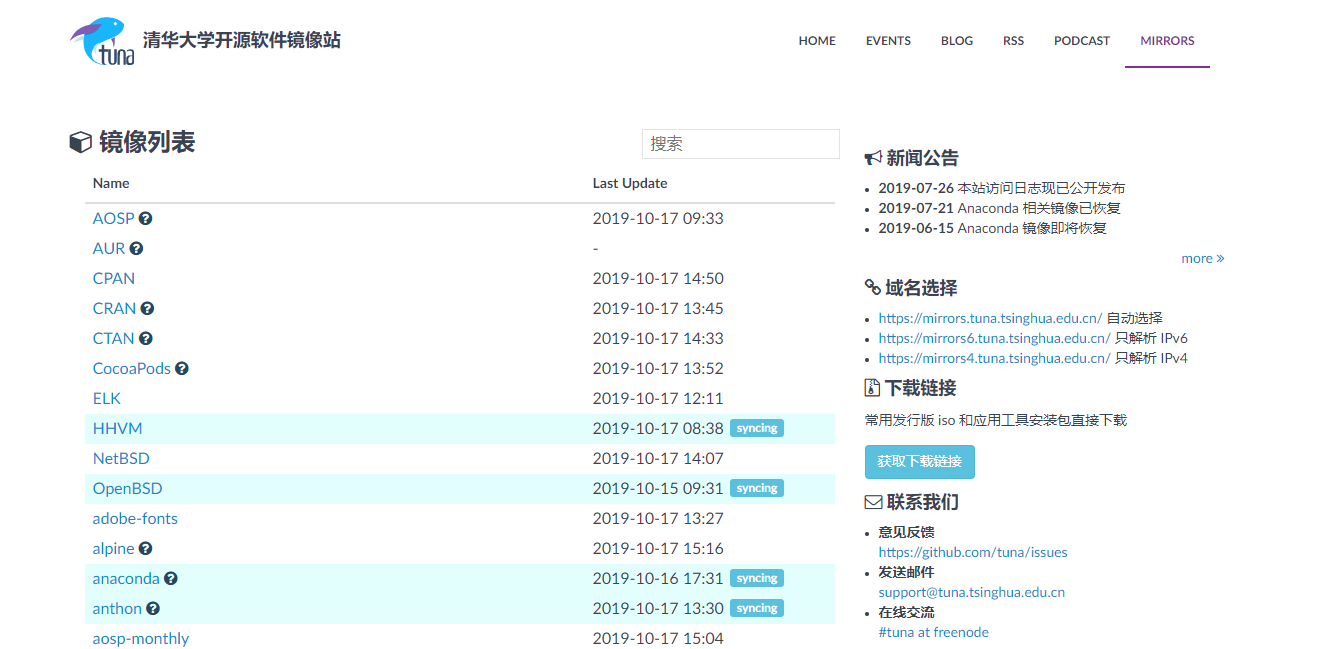Select the 2019-07-26 news announcement
Screen dimensions: 1324x649
point(1002,188)
